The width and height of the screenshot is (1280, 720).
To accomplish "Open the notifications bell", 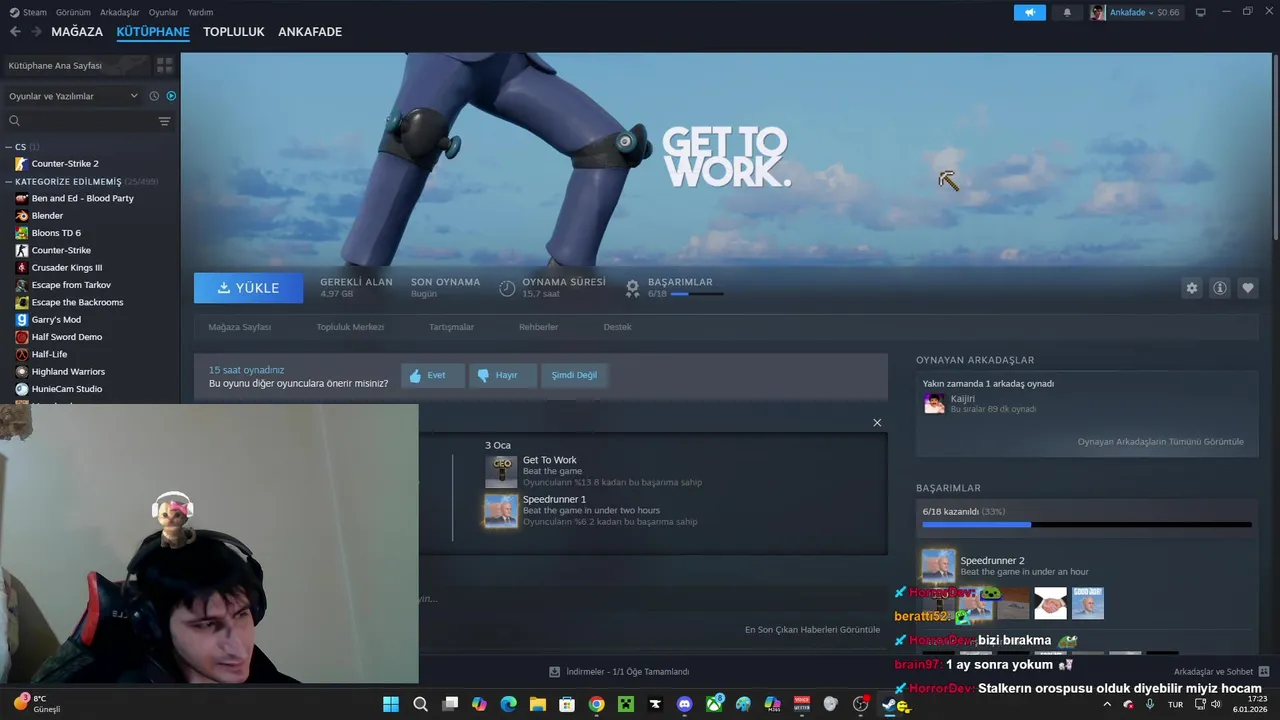I will [1067, 12].
